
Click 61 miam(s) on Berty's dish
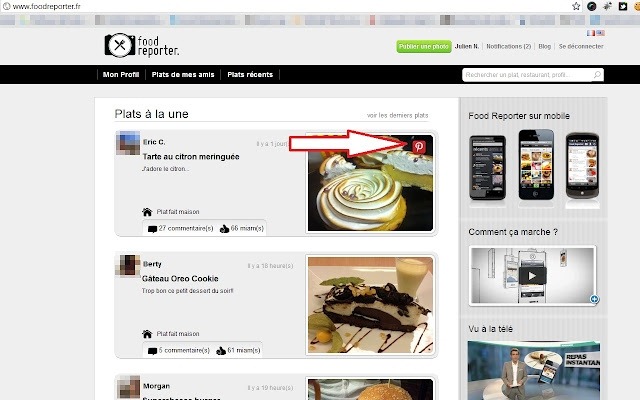244,351
